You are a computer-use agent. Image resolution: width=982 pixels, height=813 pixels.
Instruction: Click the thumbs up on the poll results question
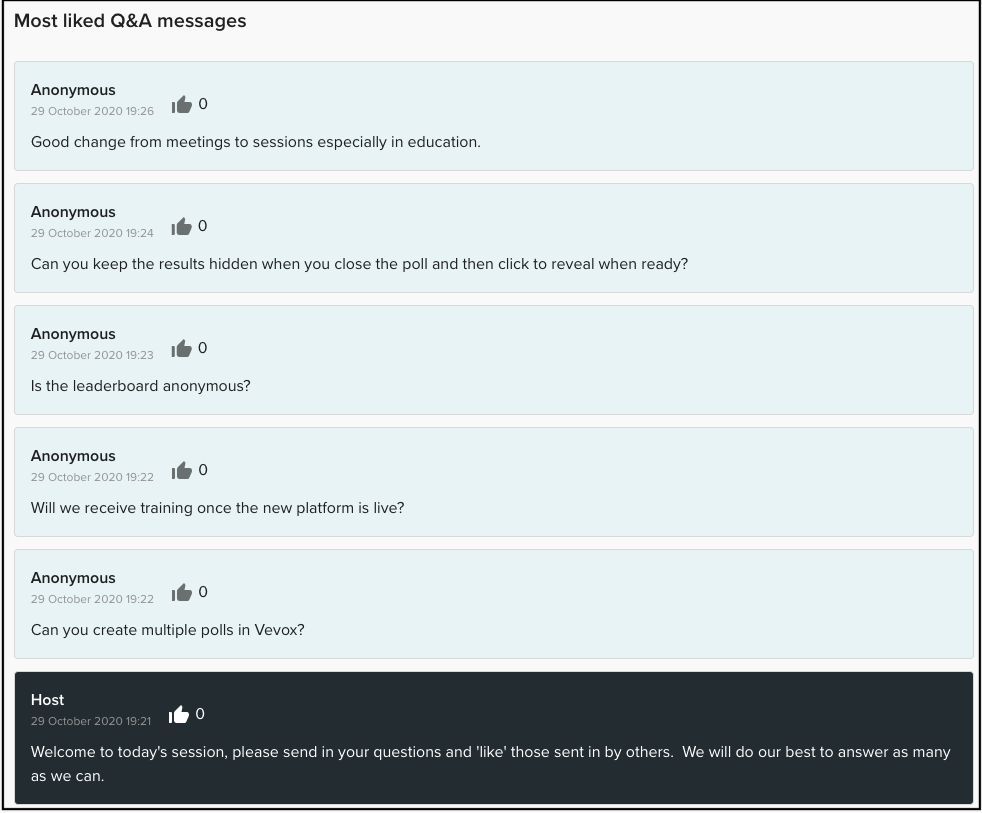[x=181, y=225]
